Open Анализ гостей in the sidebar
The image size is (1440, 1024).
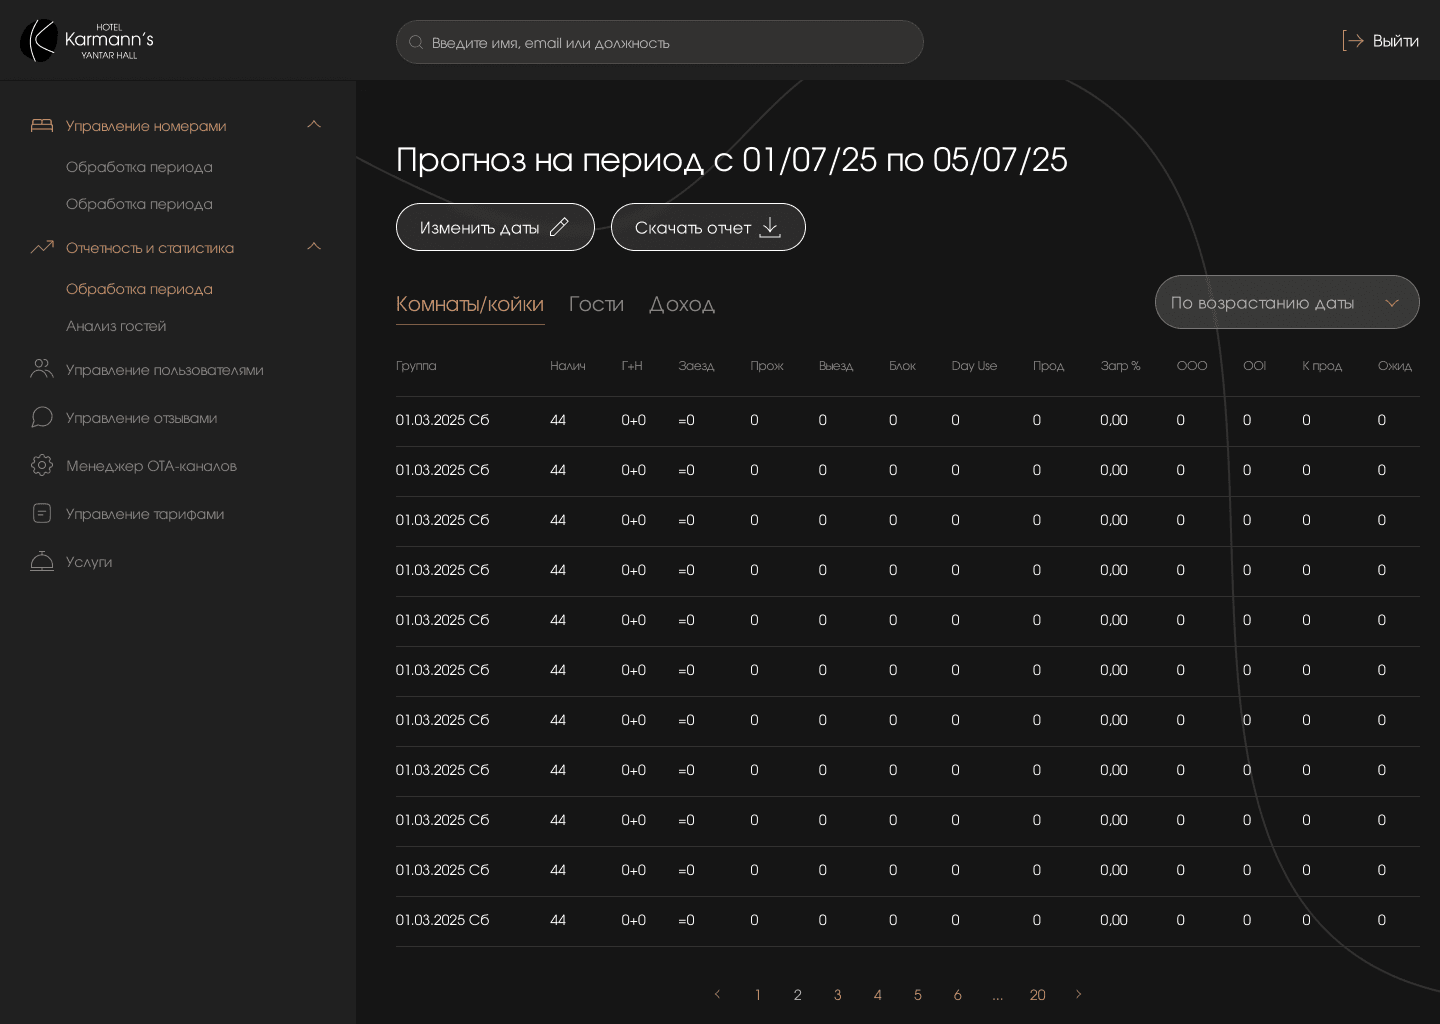[x=117, y=326]
